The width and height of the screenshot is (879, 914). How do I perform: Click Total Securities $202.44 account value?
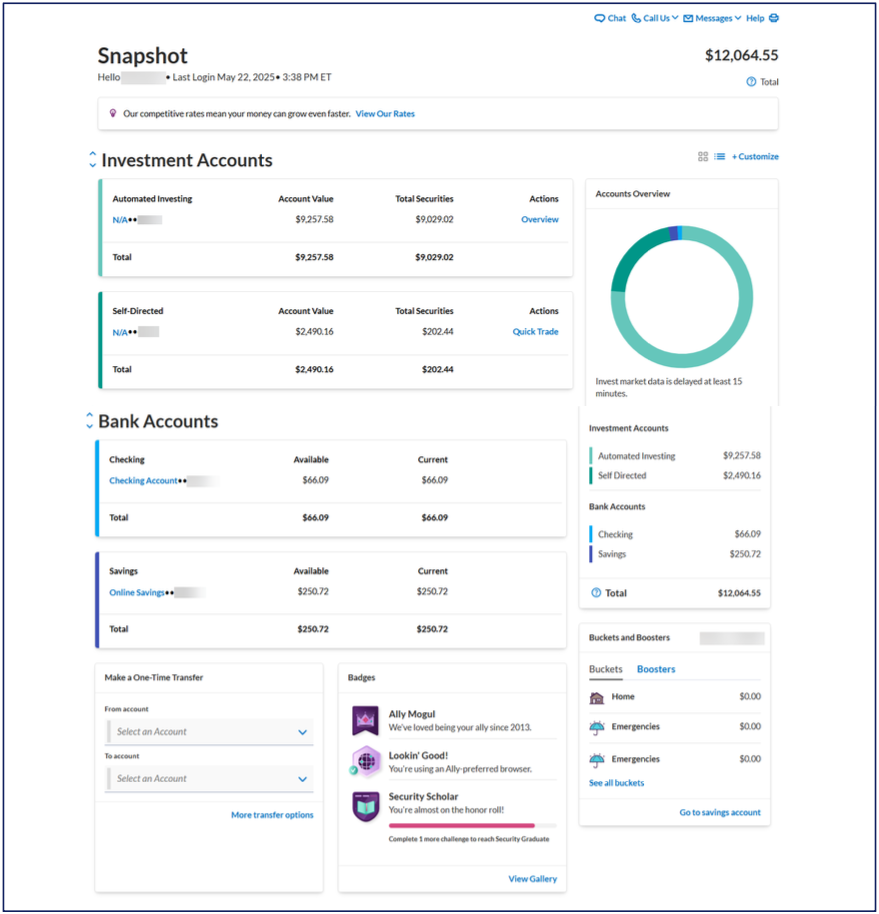click(438, 332)
